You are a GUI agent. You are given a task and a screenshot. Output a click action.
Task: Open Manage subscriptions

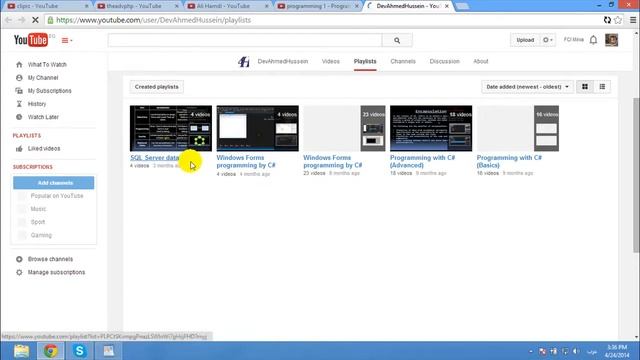(56, 272)
